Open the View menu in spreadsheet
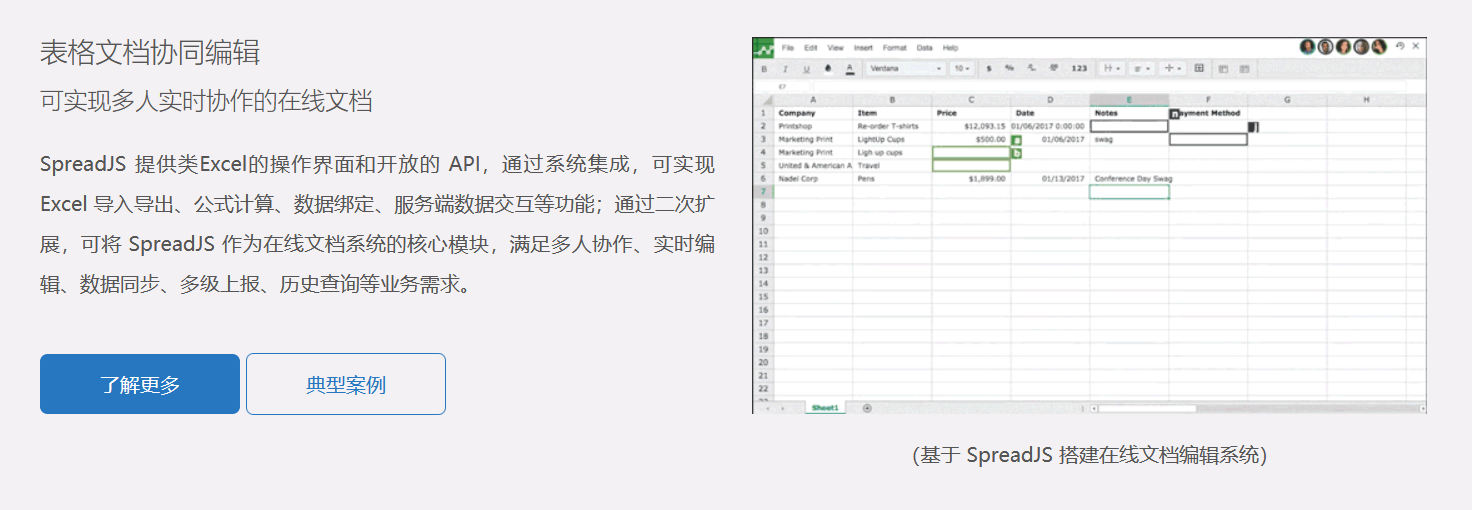1472x510 pixels. [x=835, y=48]
